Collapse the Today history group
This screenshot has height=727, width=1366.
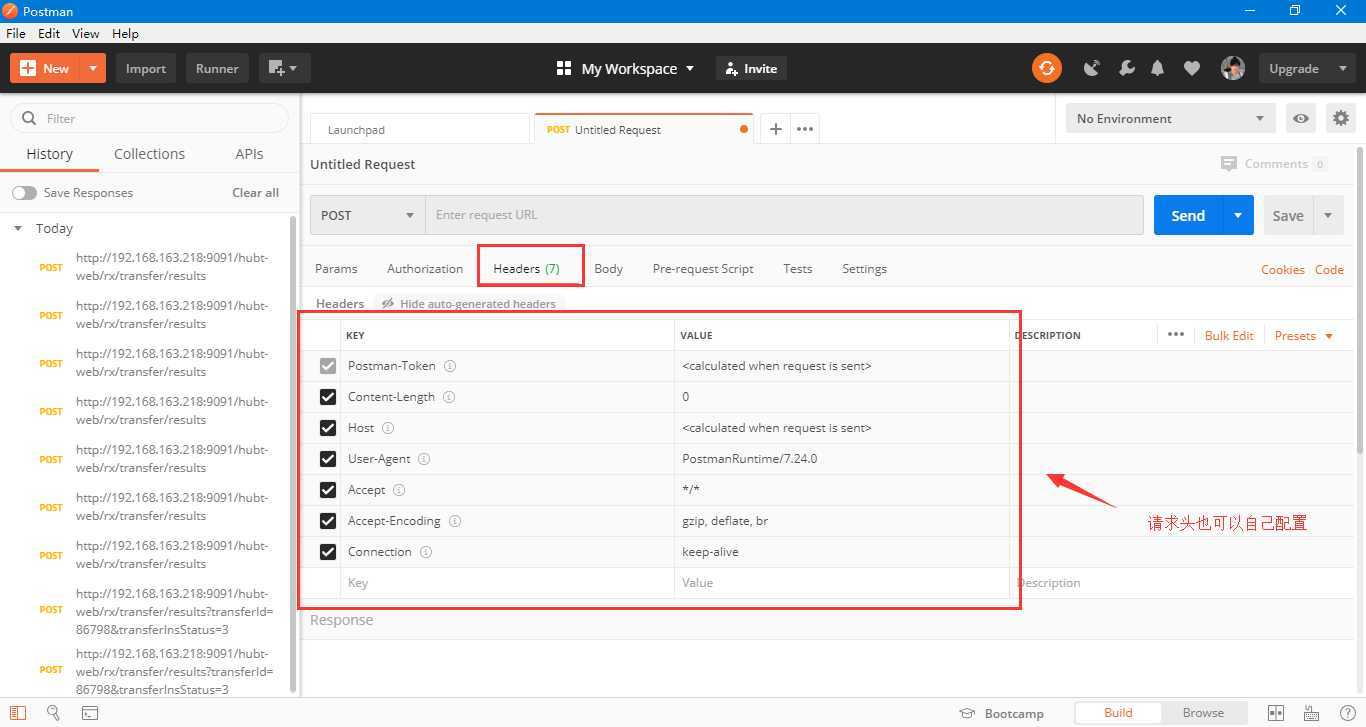(x=17, y=228)
